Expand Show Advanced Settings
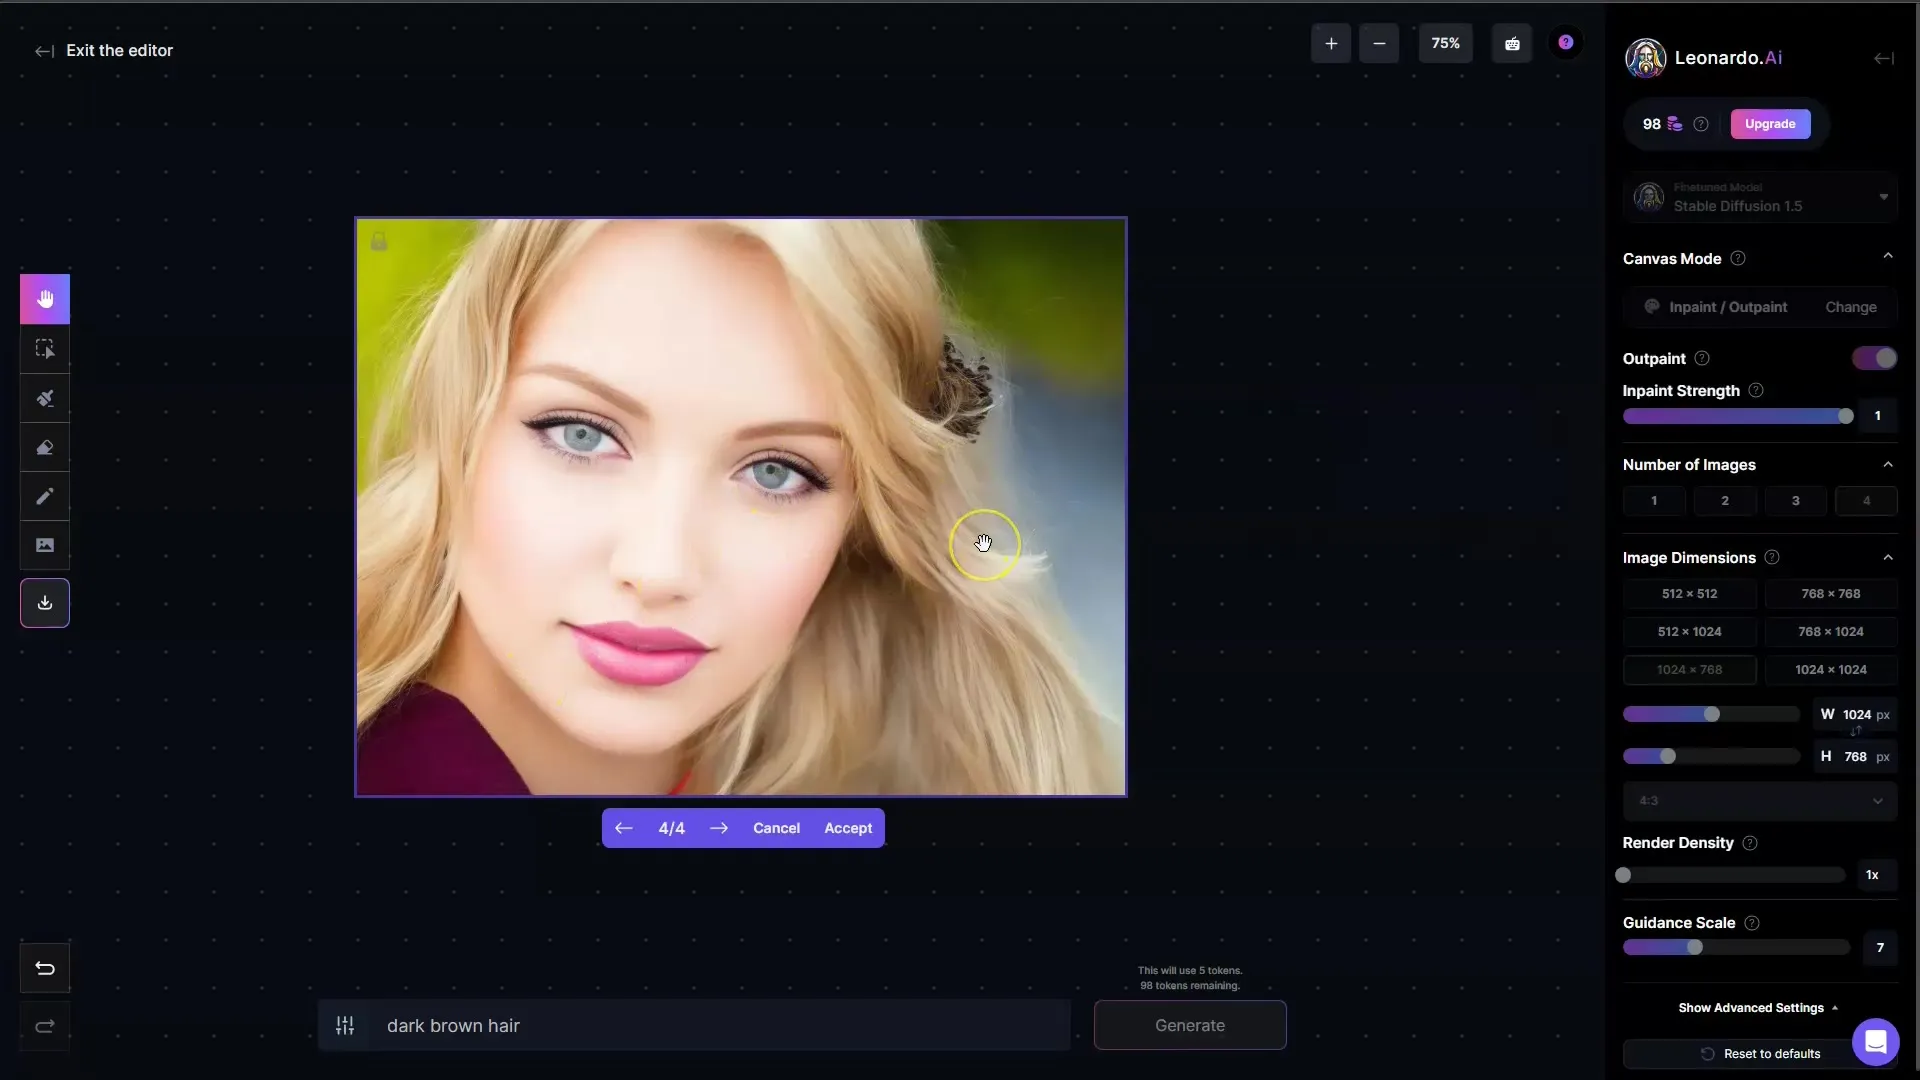Viewport: 1920px width, 1080px height. point(1758,1006)
